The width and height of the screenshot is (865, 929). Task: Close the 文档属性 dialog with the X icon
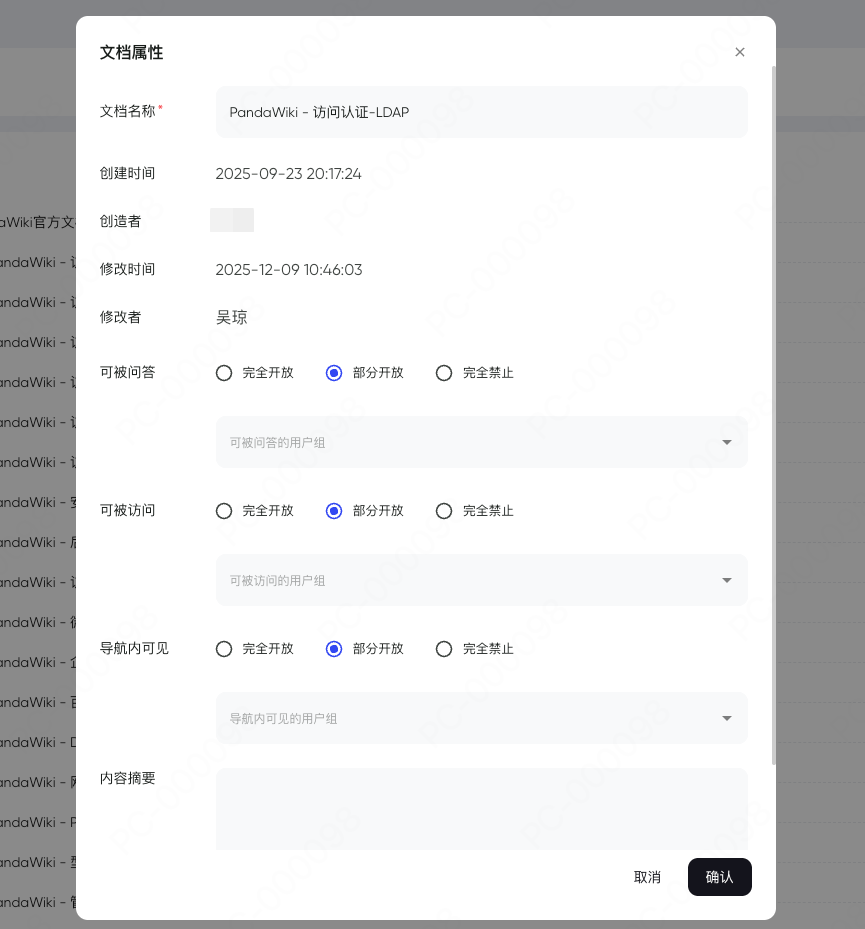point(739,52)
